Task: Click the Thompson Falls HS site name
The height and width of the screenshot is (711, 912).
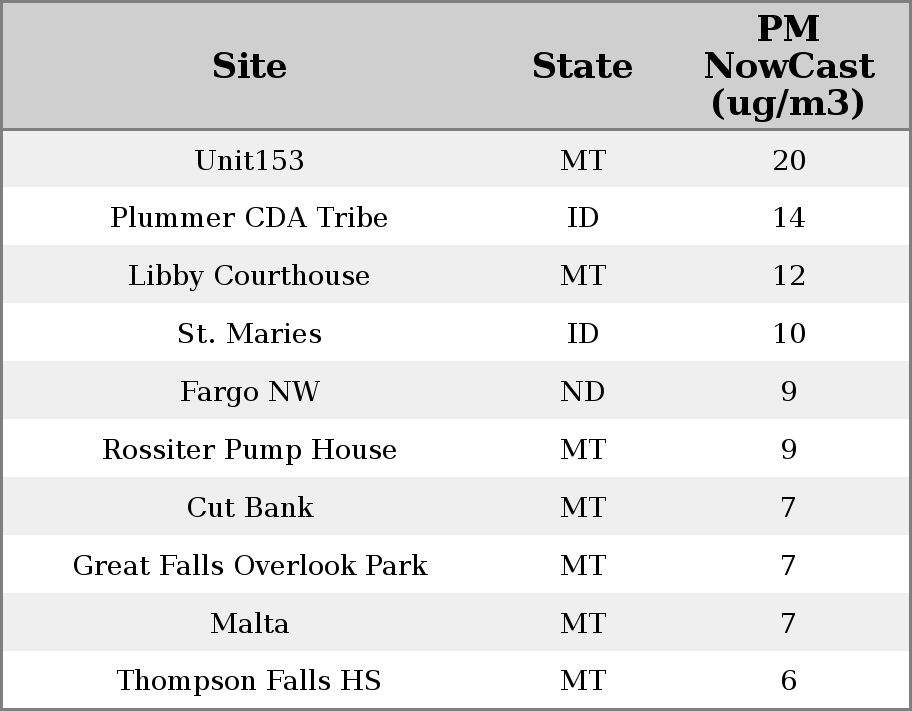Action: [x=249, y=681]
